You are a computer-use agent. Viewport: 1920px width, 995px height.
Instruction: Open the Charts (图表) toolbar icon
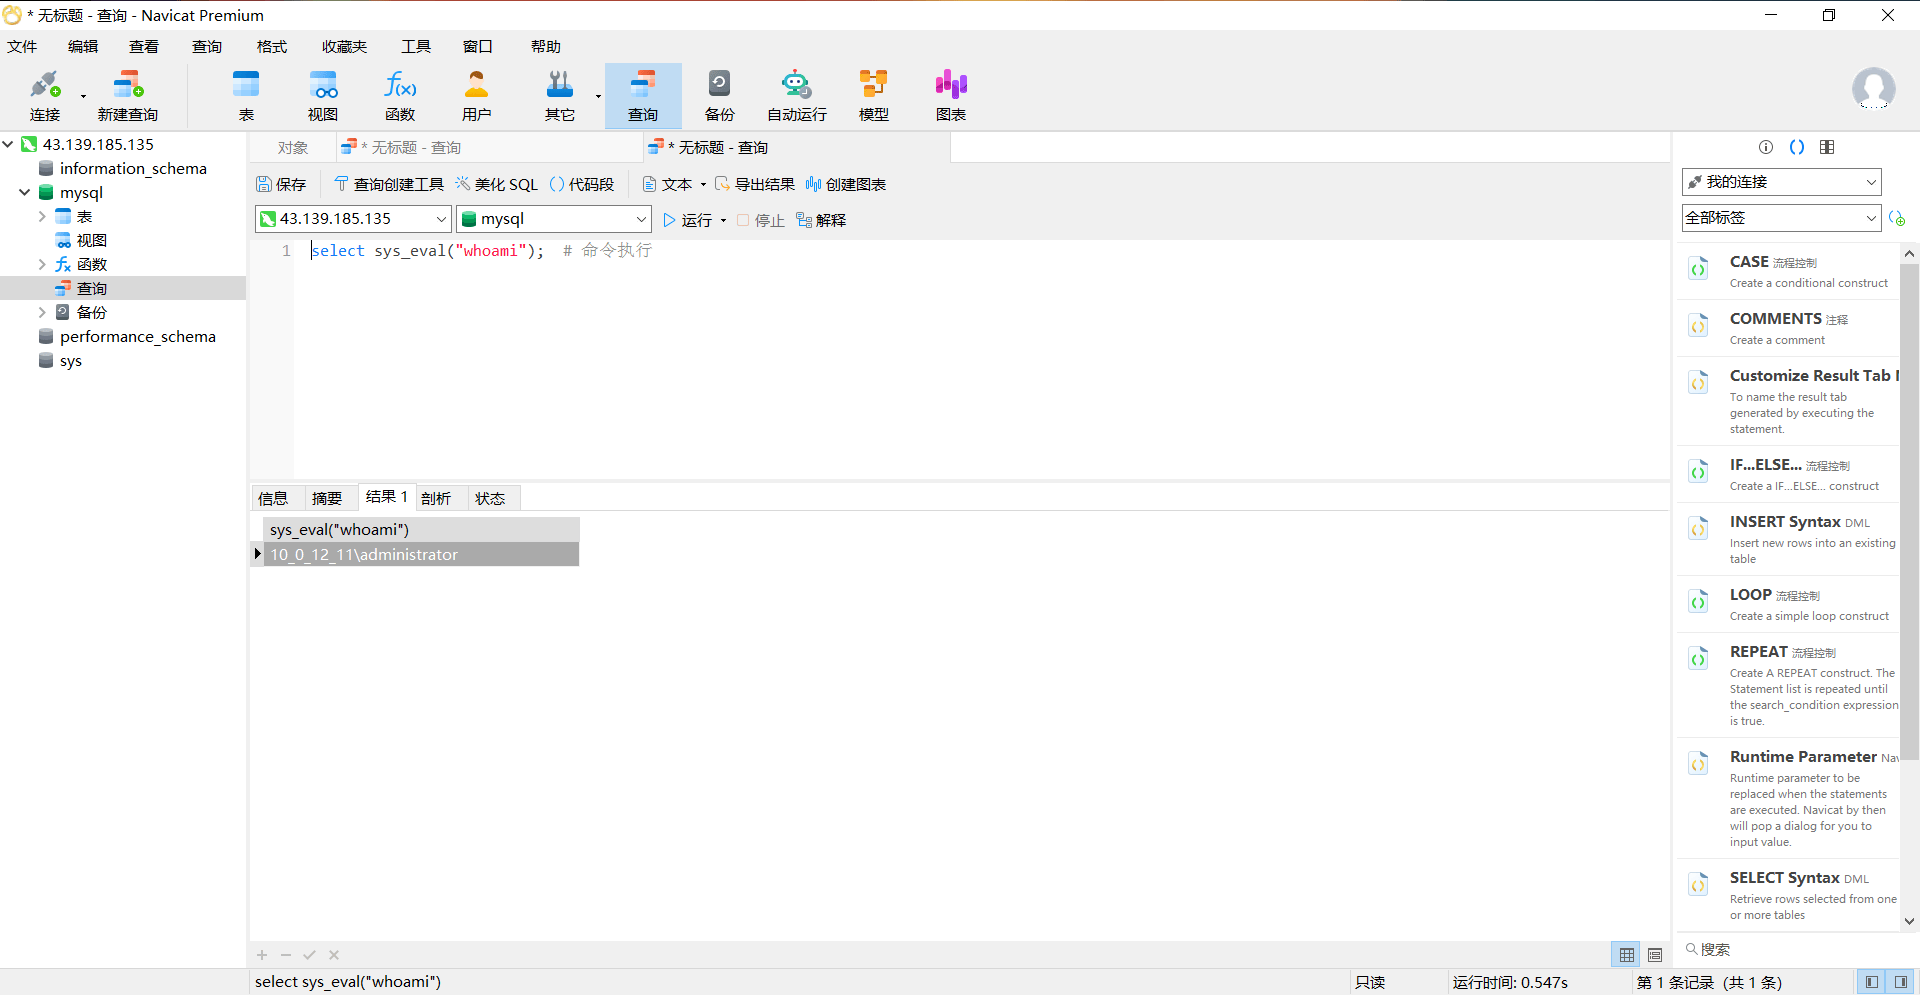click(x=950, y=95)
